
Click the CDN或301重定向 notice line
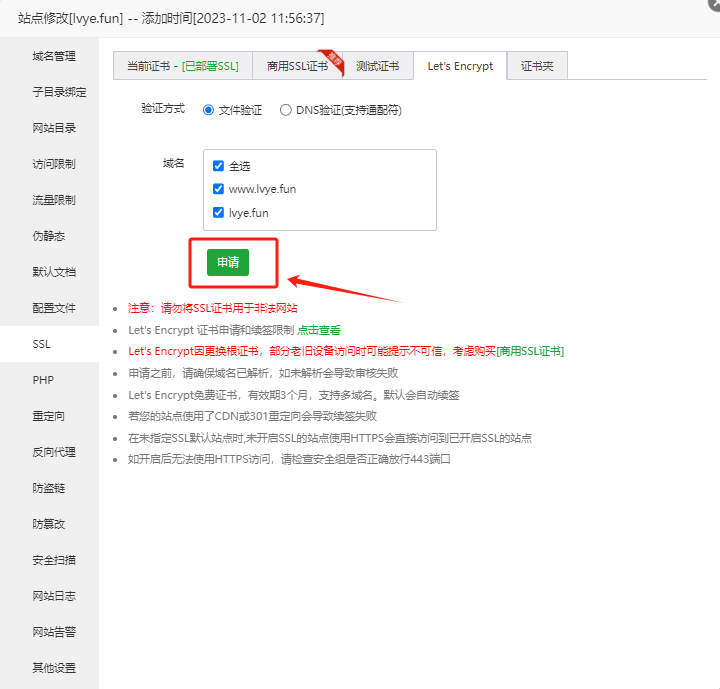coord(253,416)
